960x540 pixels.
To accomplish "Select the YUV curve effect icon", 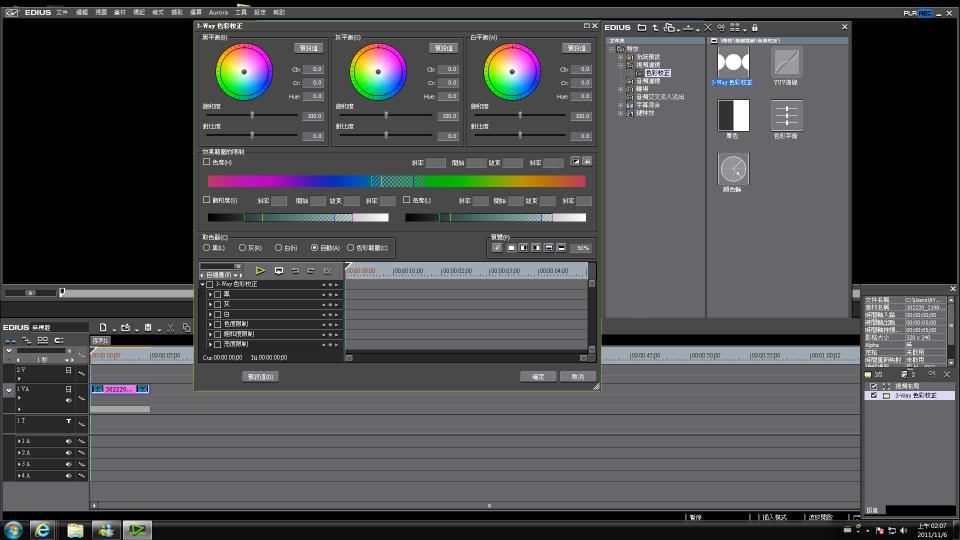I will click(x=786, y=63).
